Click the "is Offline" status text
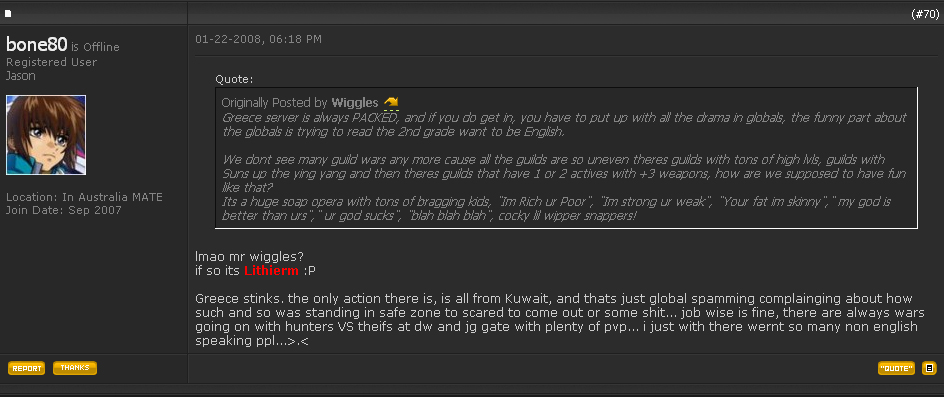The height and width of the screenshot is (397, 944). (x=95, y=47)
